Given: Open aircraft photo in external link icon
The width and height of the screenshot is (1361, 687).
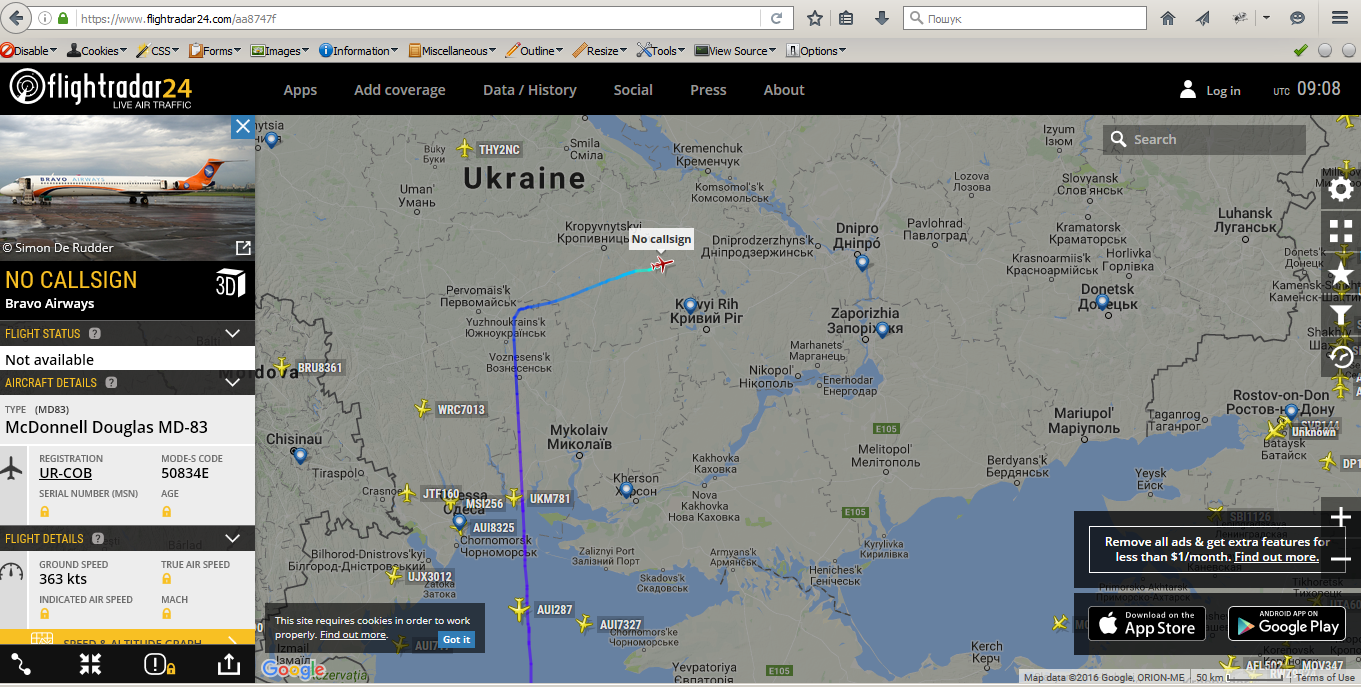Looking at the screenshot, I should click(x=242, y=247).
